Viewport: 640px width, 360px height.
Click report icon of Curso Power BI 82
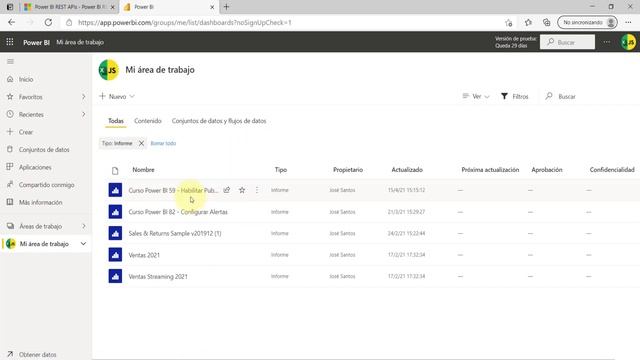point(115,211)
